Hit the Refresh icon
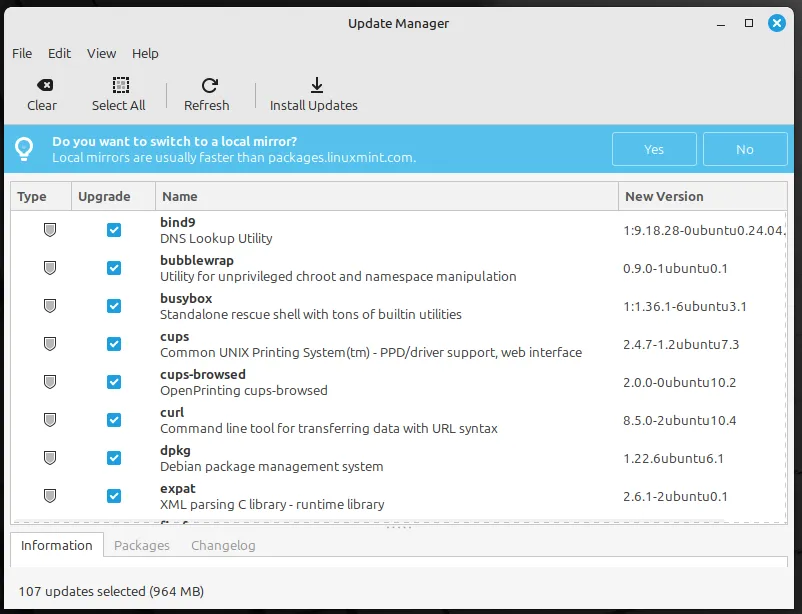802x614 pixels. point(208,86)
